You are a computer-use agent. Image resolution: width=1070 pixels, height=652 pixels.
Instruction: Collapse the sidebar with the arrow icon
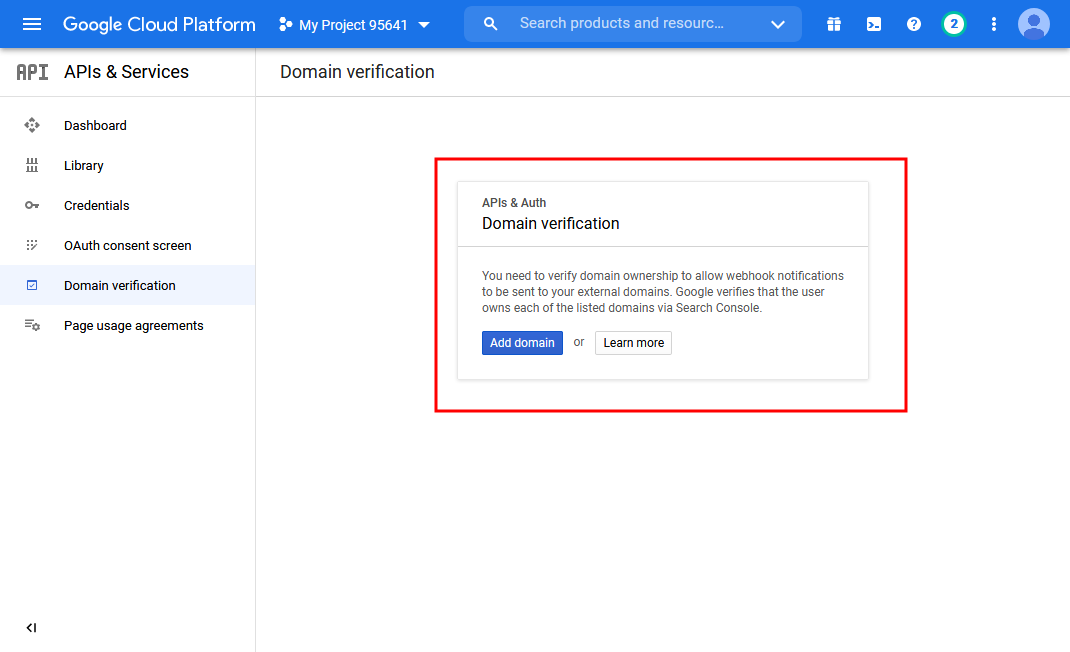pos(31,627)
